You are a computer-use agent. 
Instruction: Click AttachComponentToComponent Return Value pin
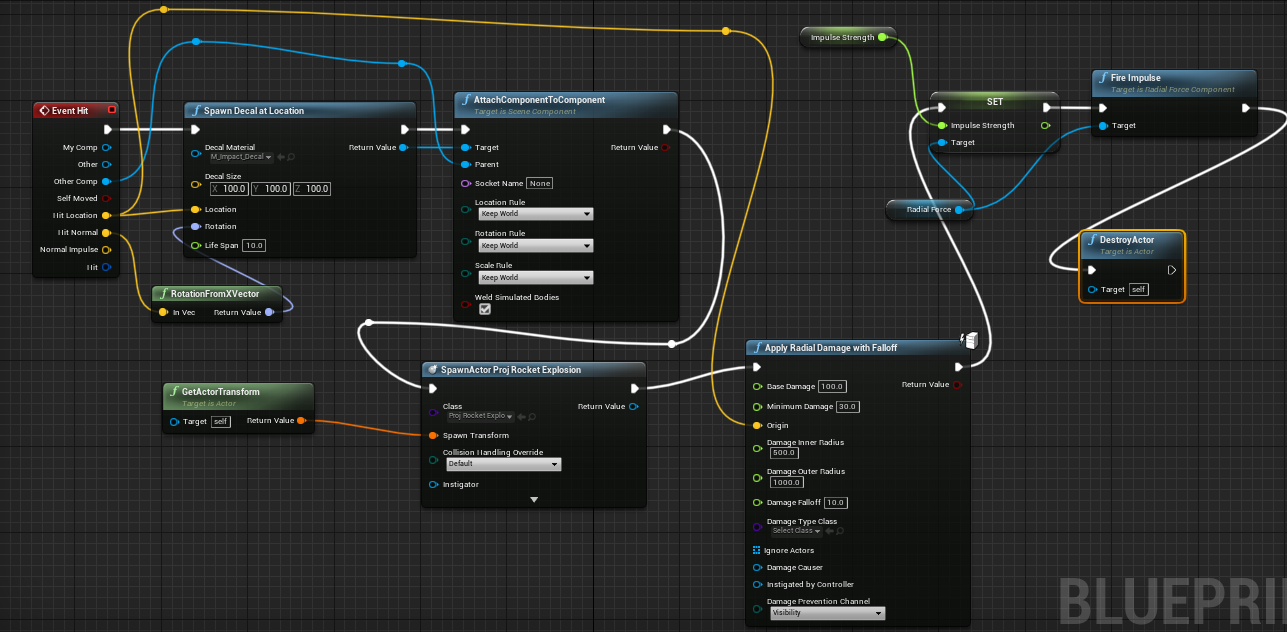tap(666, 147)
